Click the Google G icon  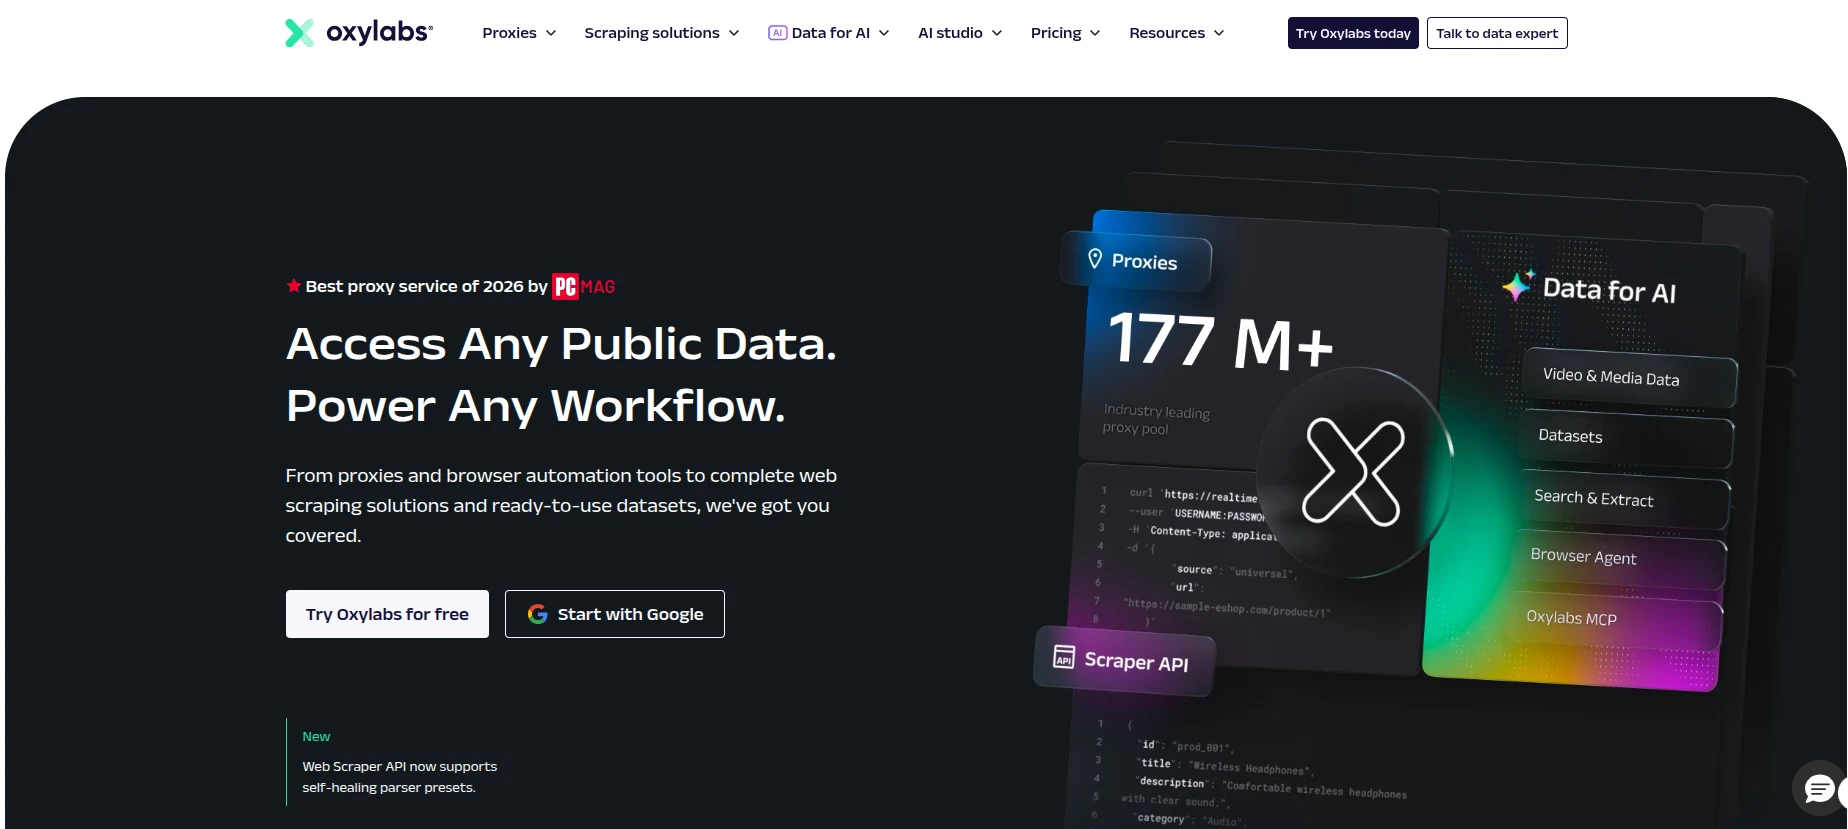537,614
